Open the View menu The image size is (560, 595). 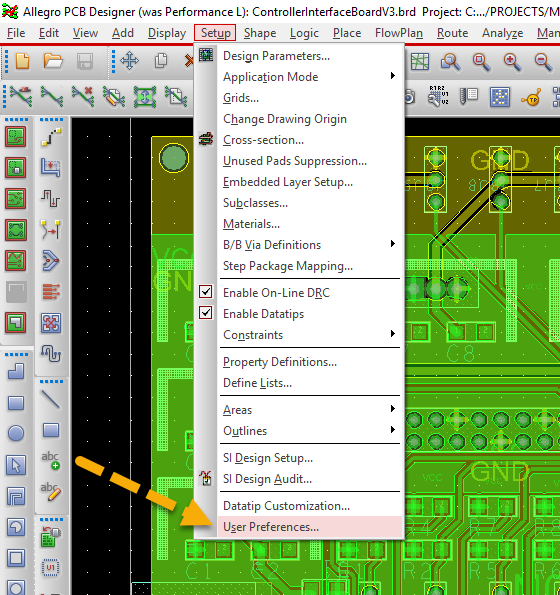point(85,33)
